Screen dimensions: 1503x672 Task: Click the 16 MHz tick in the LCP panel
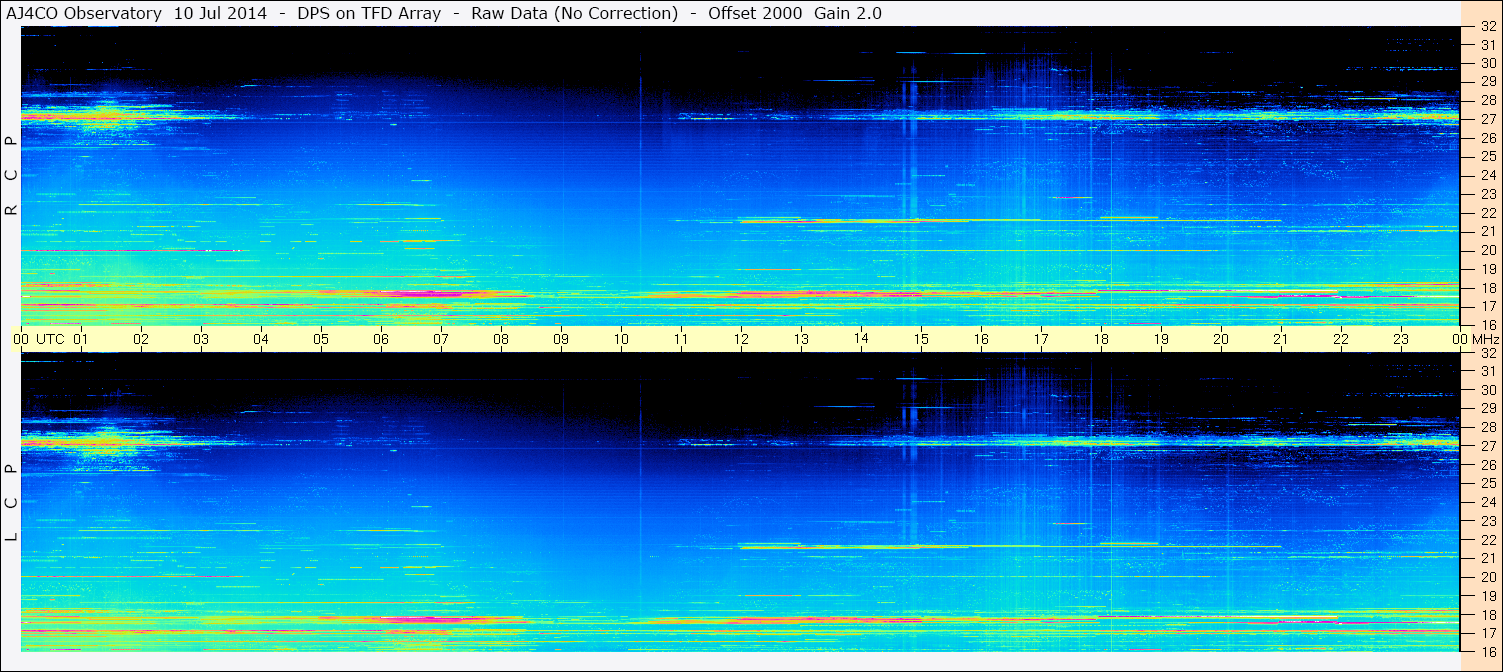[x=1487, y=651]
